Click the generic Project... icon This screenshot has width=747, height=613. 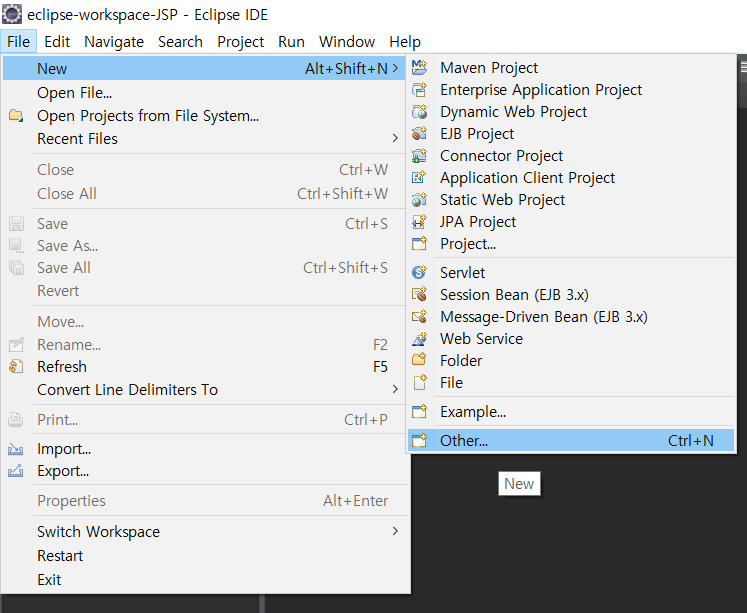pyautogui.click(x=419, y=243)
